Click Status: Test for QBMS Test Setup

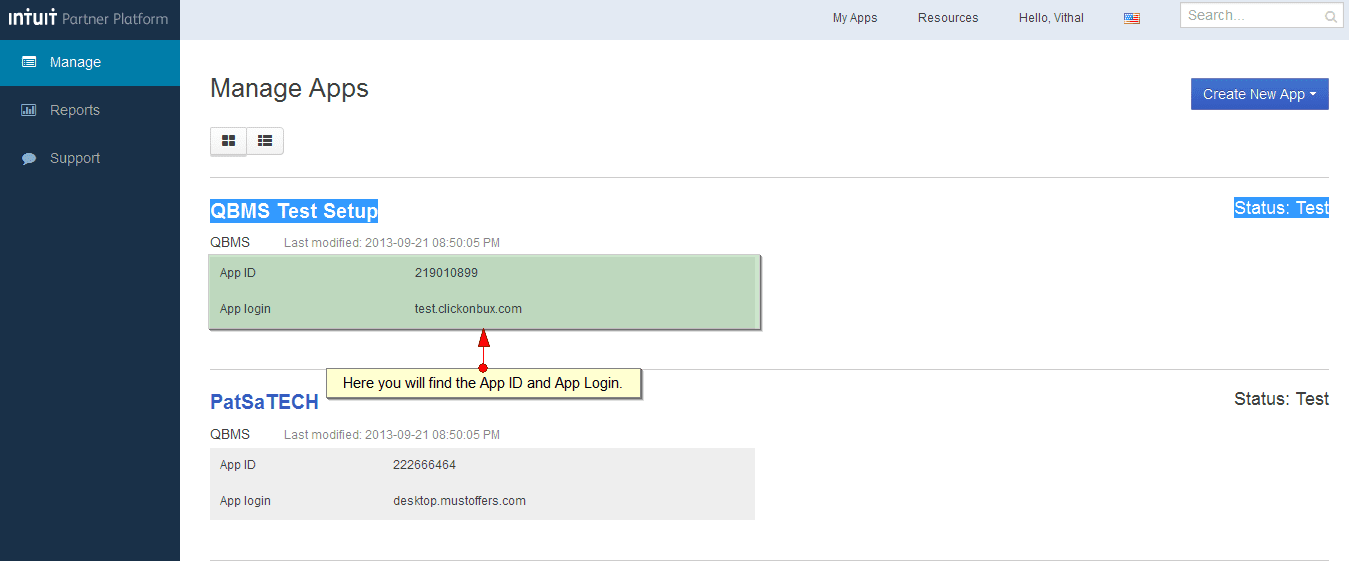click(x=1281, y=208)
